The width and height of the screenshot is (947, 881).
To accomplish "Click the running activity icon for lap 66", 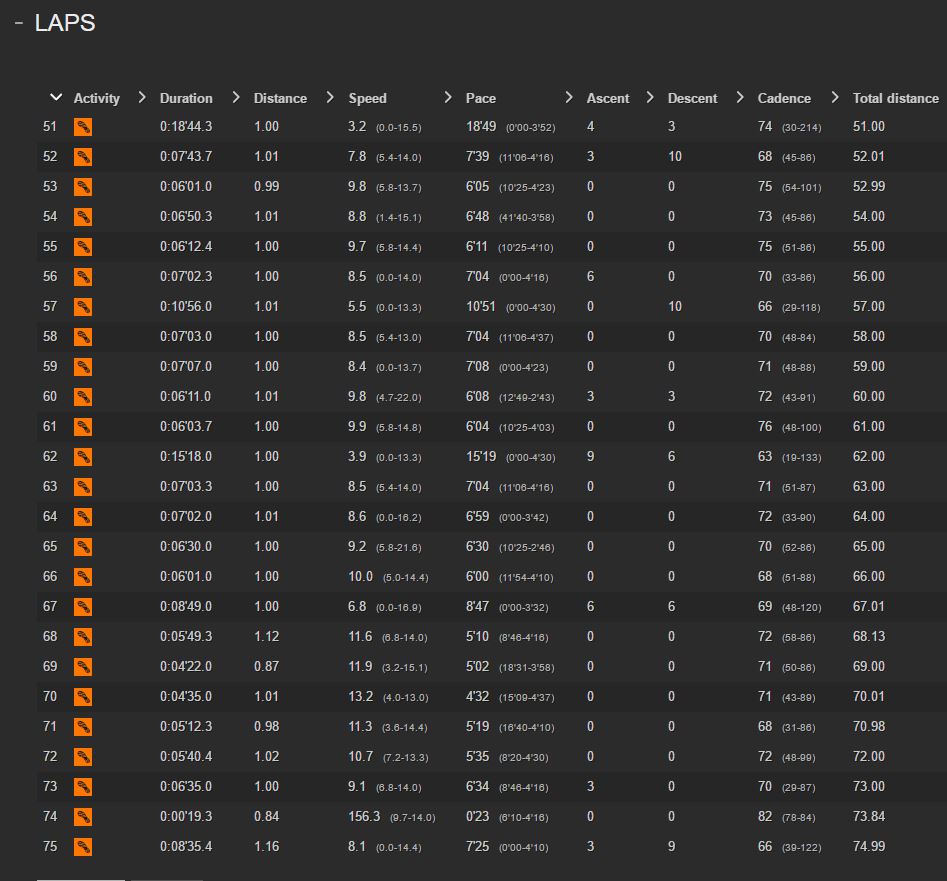I will [x=83, y=577].
